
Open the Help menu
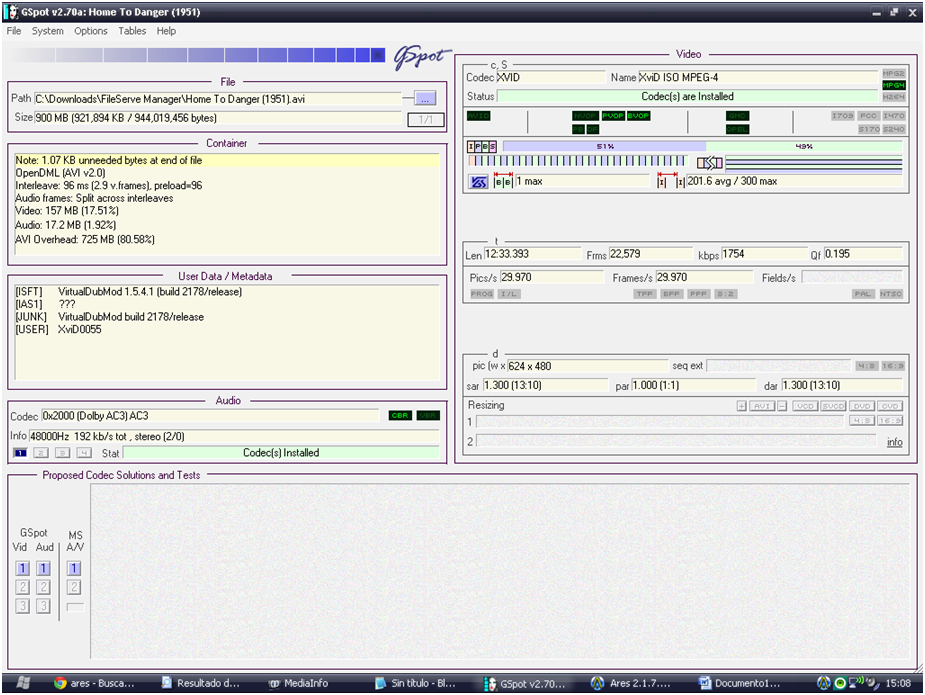tap(166, 31)
